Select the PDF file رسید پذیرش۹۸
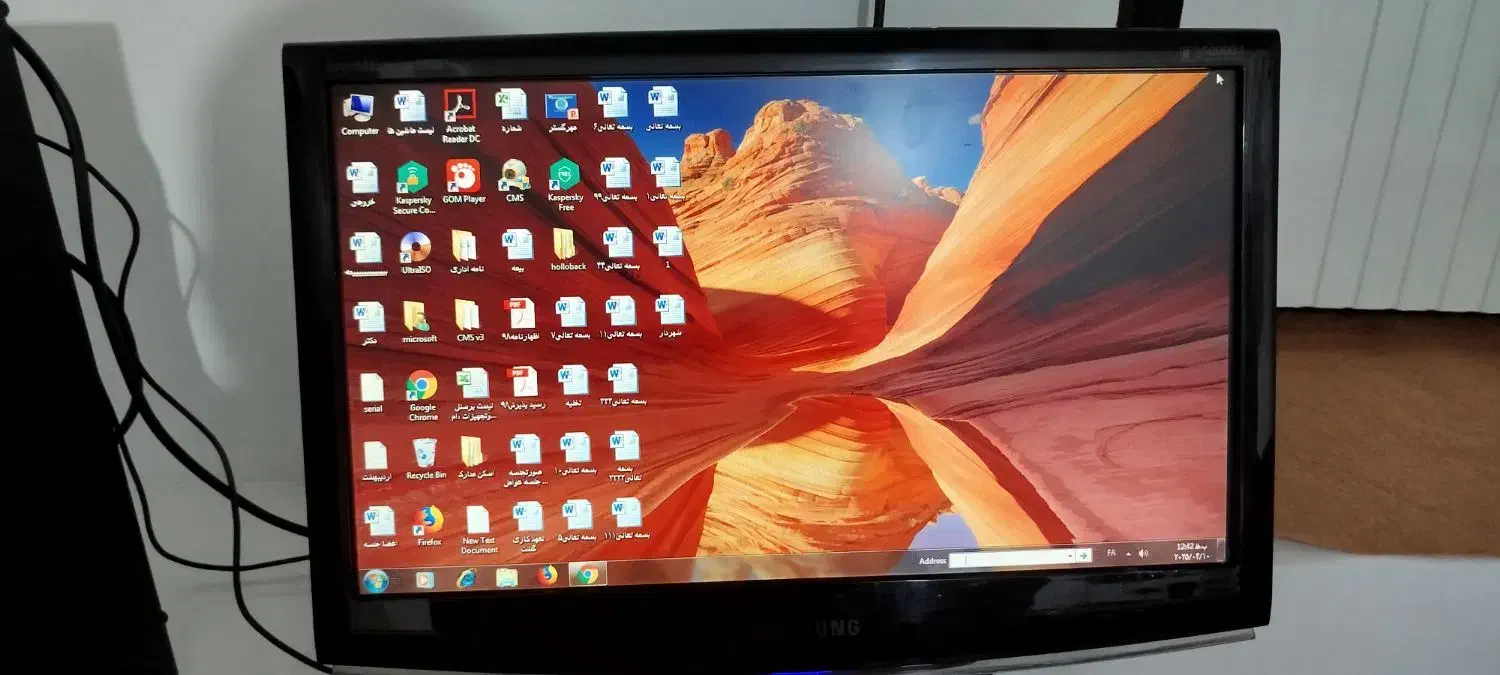Image resolution: width=1500 pixels, height=675 pixels. pyautogui.click(x=522, y=388)
